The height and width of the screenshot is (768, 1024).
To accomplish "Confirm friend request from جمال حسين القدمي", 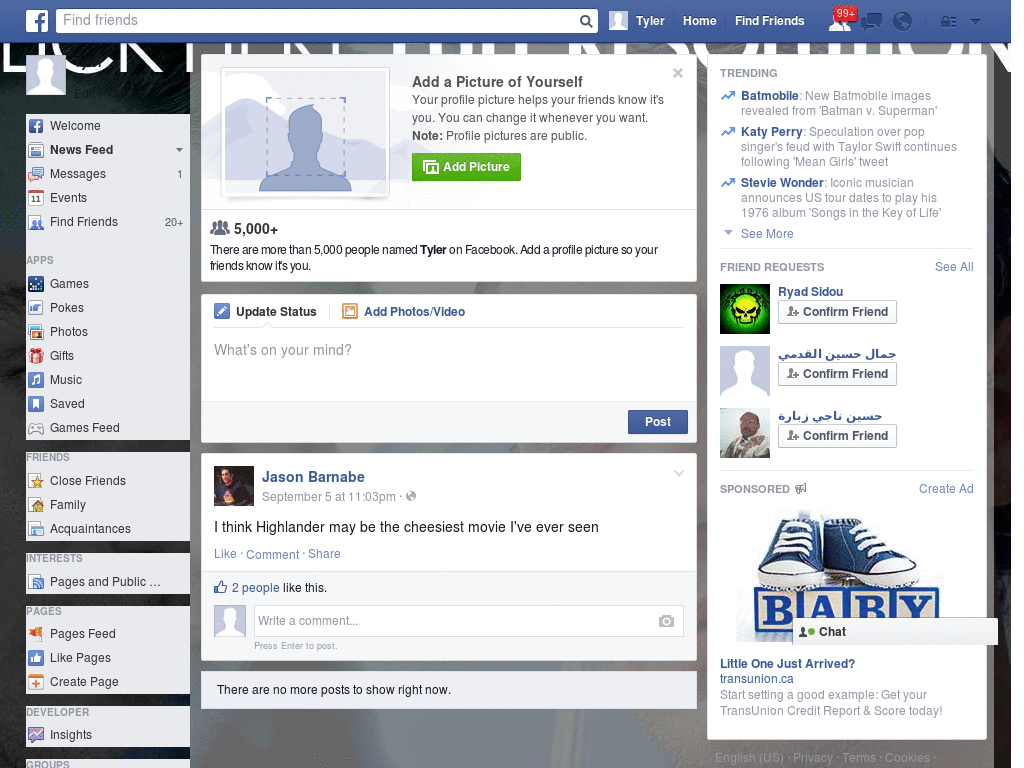I will [837, 374].
